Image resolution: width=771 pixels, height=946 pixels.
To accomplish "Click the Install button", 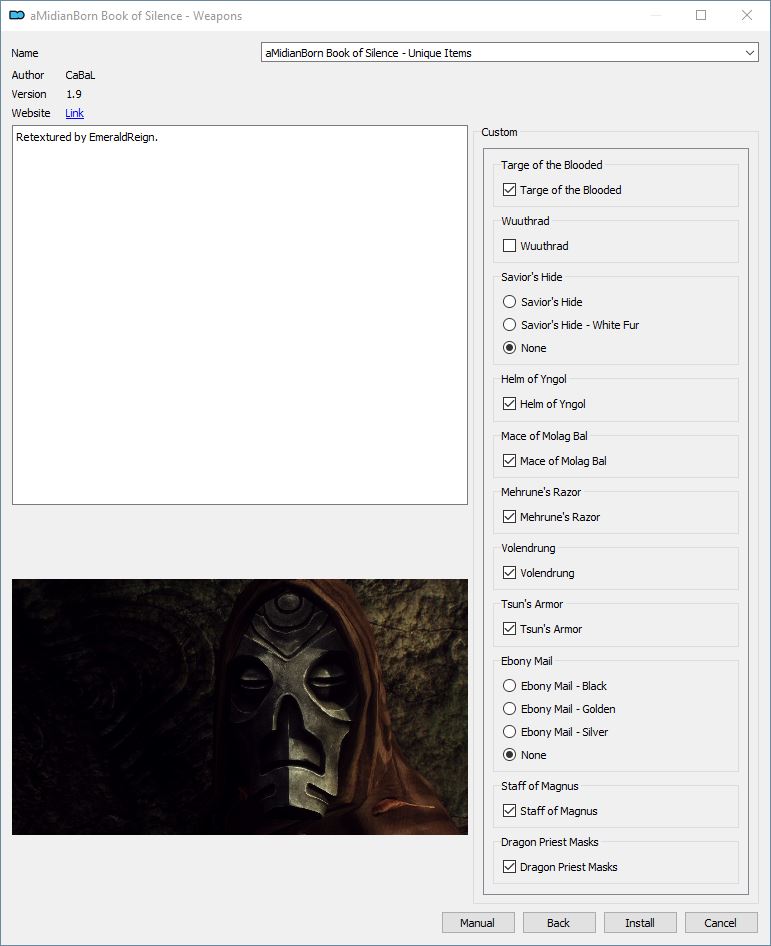I will click(640, 922).
